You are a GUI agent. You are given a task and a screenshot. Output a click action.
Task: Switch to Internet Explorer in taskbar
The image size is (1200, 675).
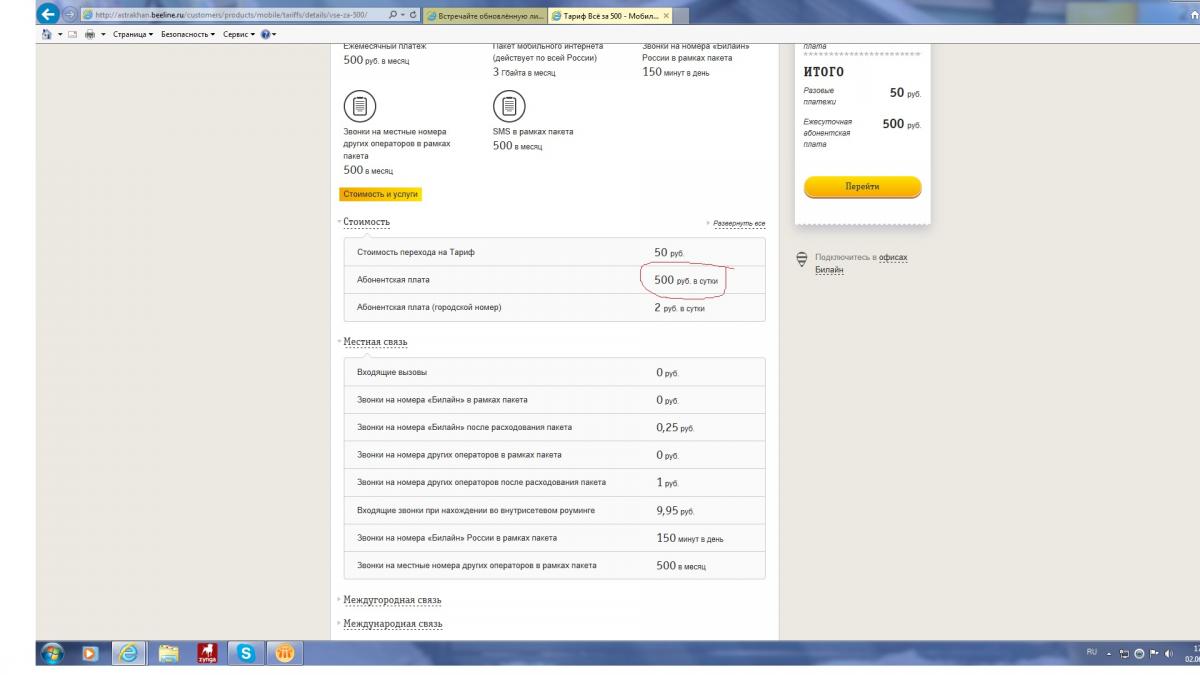point(128,653)
